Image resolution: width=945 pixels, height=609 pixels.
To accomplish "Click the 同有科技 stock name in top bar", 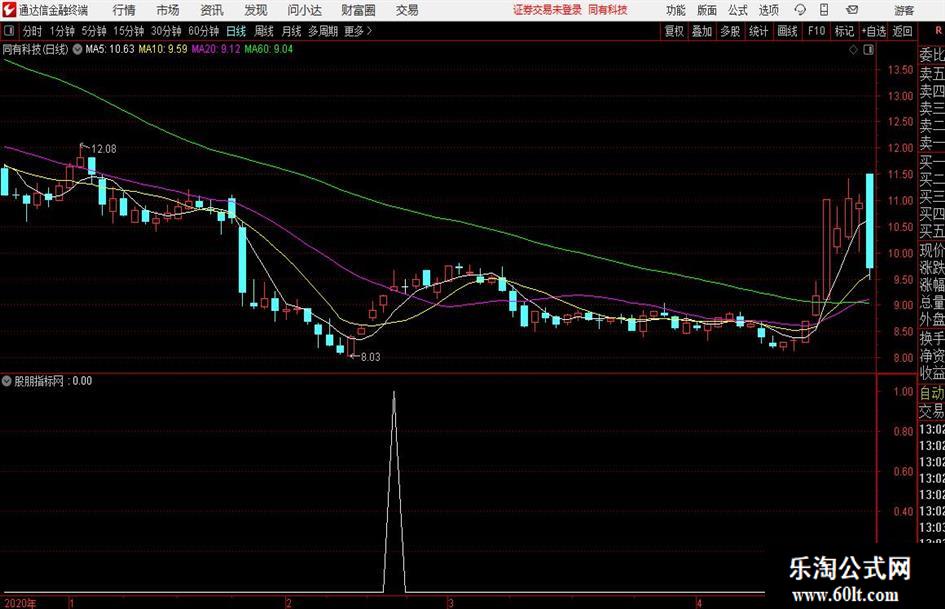I will tap(608, 10).
